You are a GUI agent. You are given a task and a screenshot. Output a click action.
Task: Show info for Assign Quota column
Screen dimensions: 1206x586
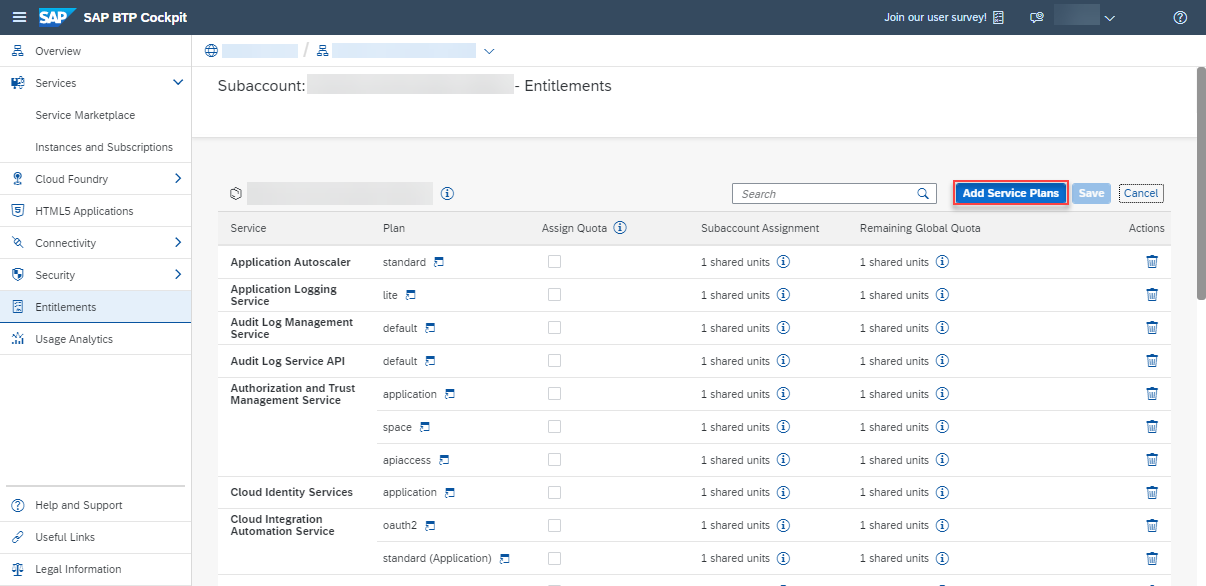click(x=620, y=228)
